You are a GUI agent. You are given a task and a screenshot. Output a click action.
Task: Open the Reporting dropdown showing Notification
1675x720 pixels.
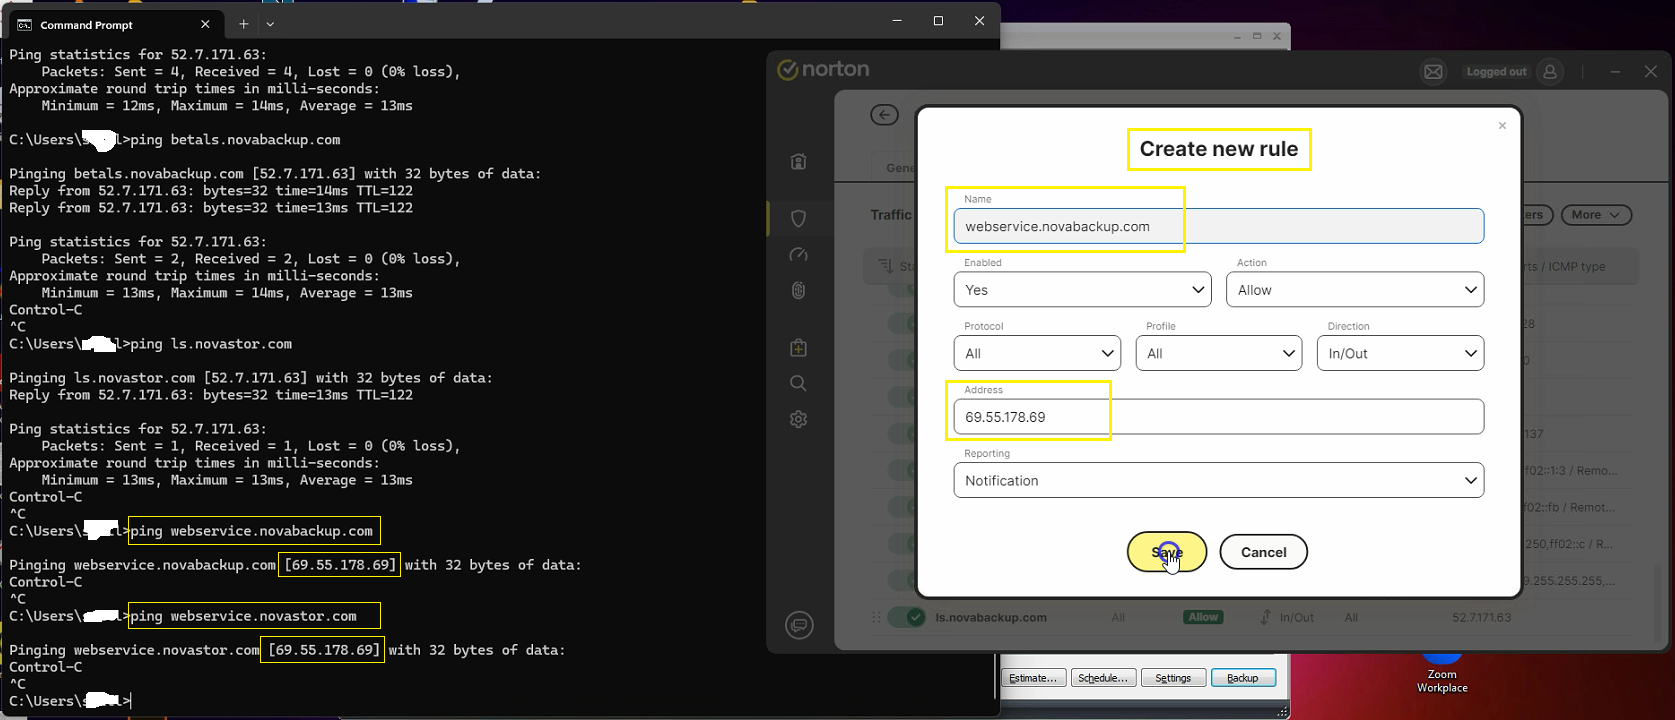point(1219,480)
